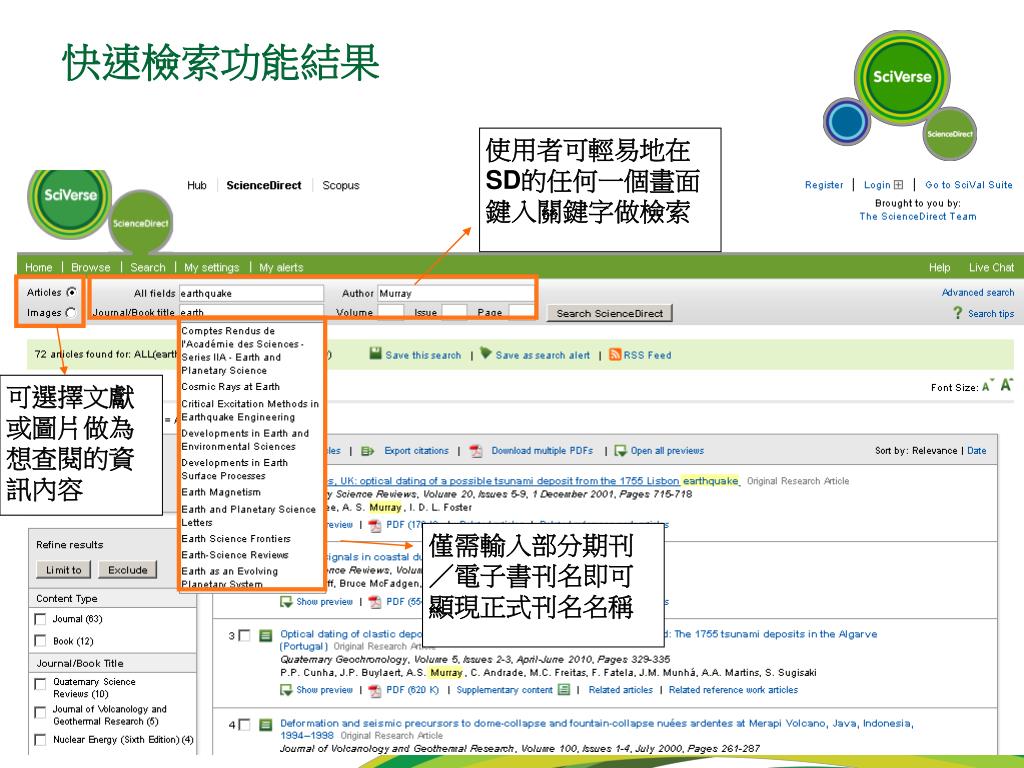
Task: Click the Issue input field
Action: [x=455, y=312]
